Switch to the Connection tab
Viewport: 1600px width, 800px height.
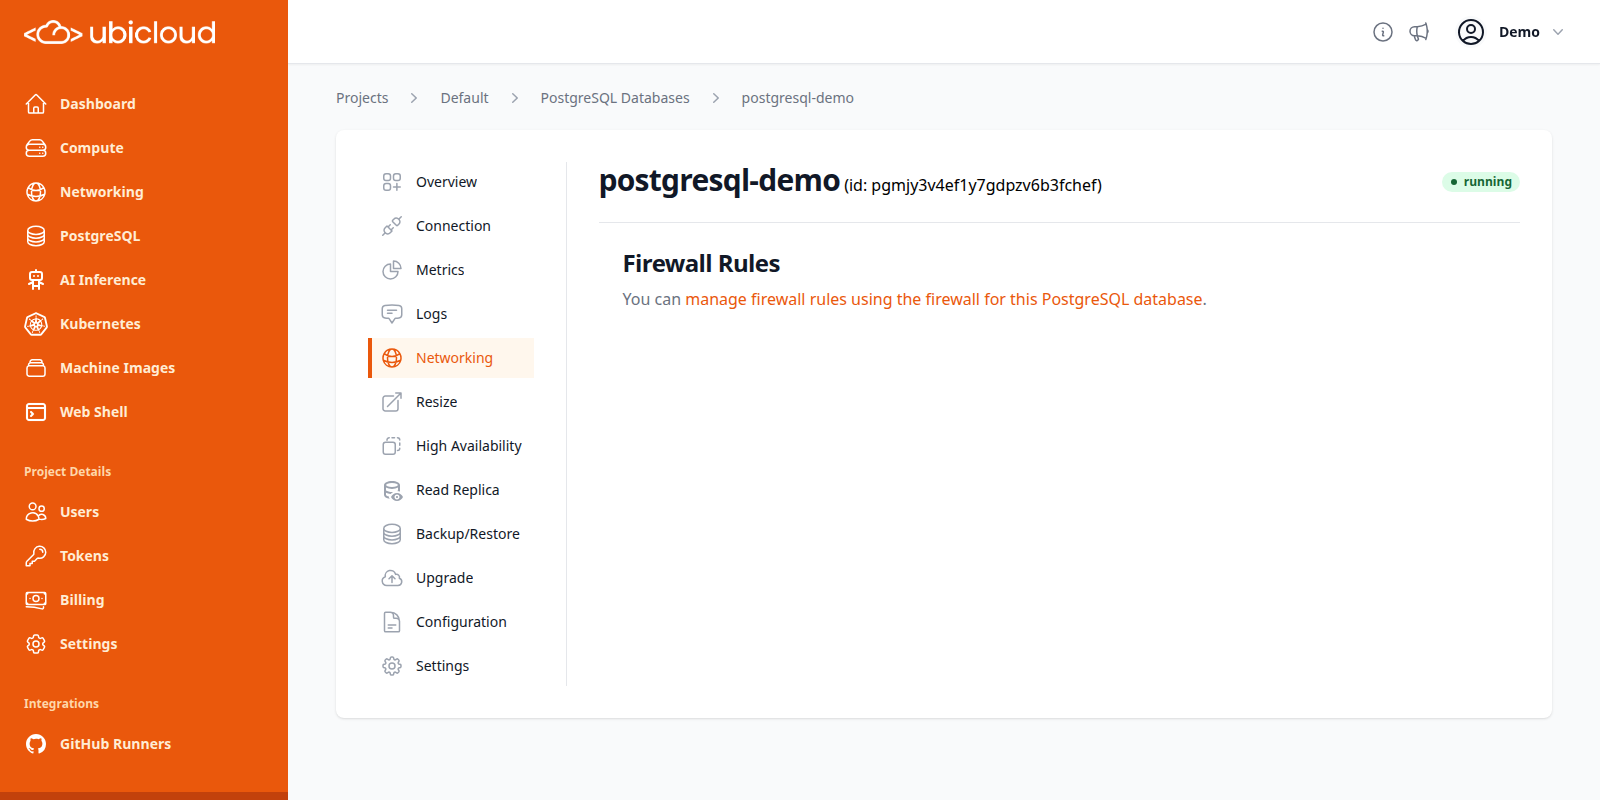tap(451, 226)
